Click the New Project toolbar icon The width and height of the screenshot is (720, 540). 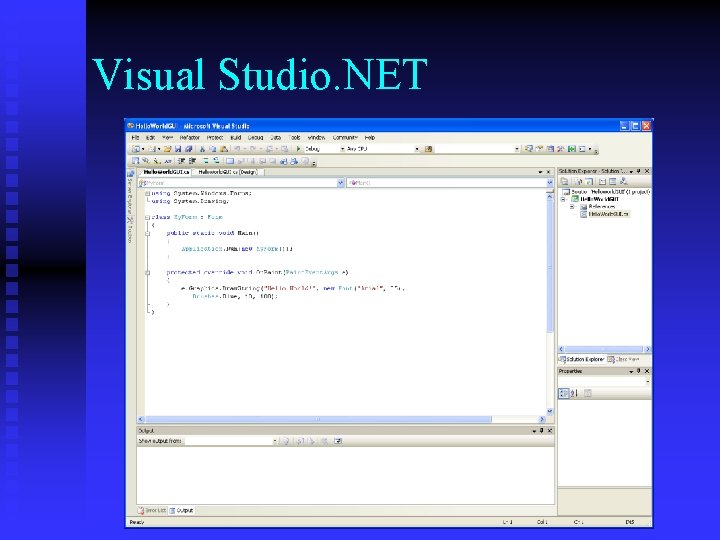[x=136, y=149]
